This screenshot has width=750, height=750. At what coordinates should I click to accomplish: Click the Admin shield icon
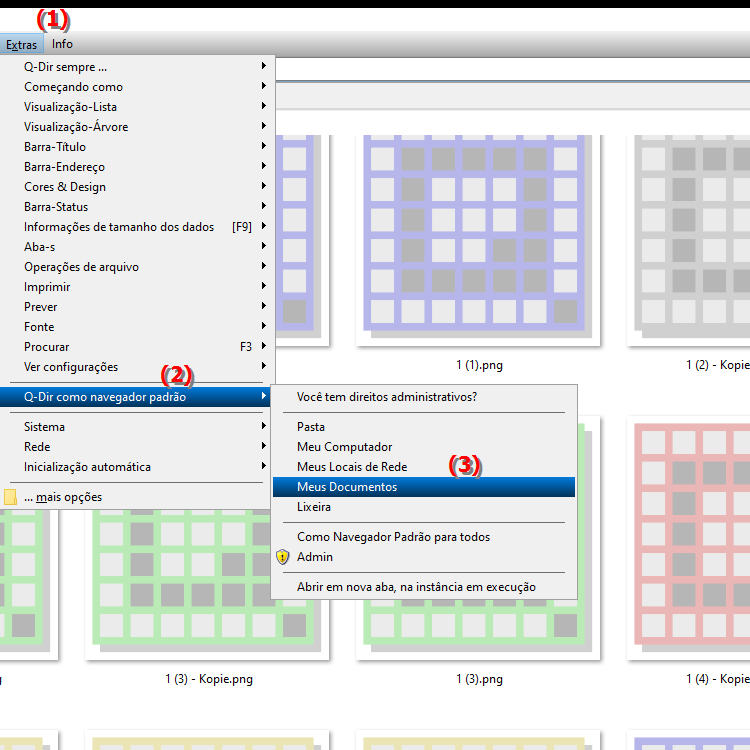(x=283, y=557)
